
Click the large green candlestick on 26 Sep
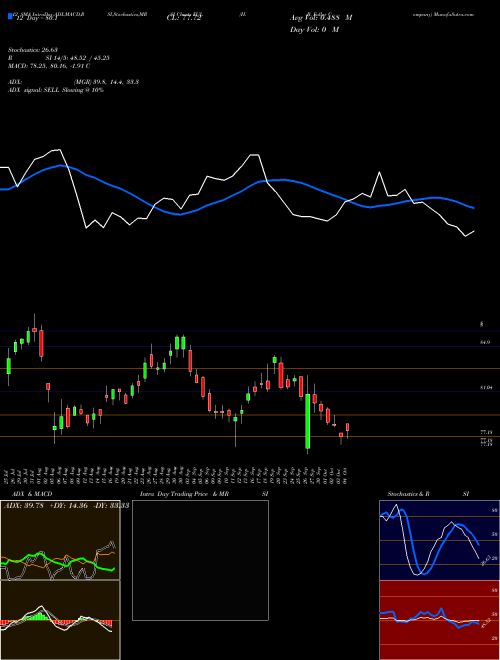(308, 421)
